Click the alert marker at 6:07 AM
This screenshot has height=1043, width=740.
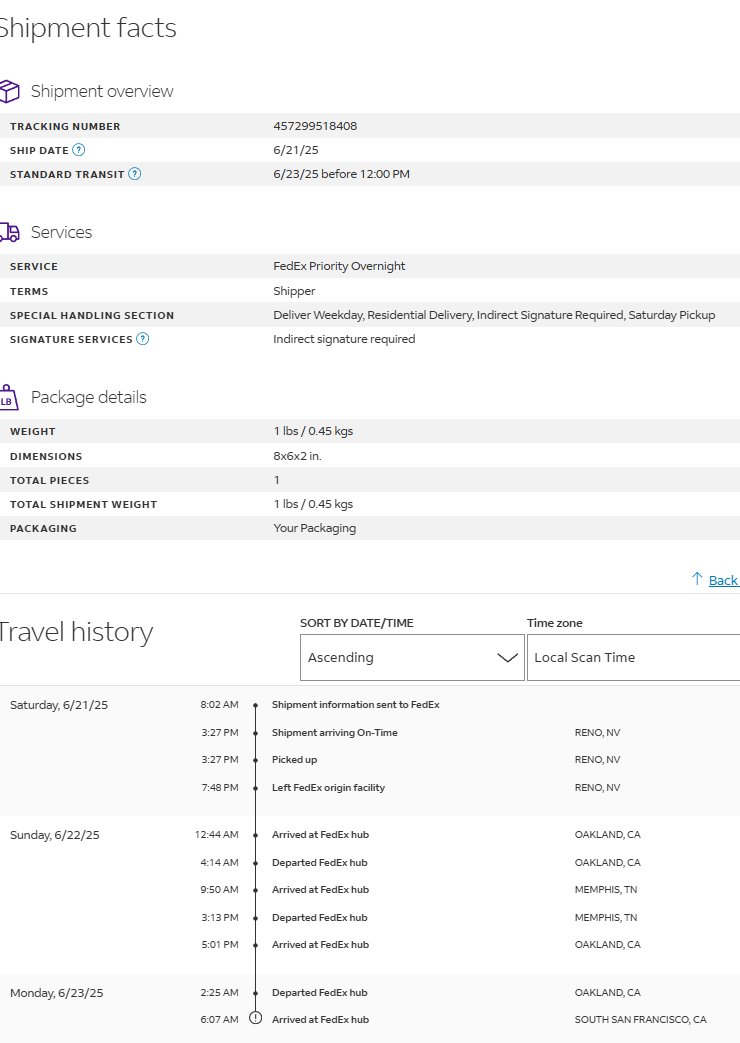(256, 1018)
